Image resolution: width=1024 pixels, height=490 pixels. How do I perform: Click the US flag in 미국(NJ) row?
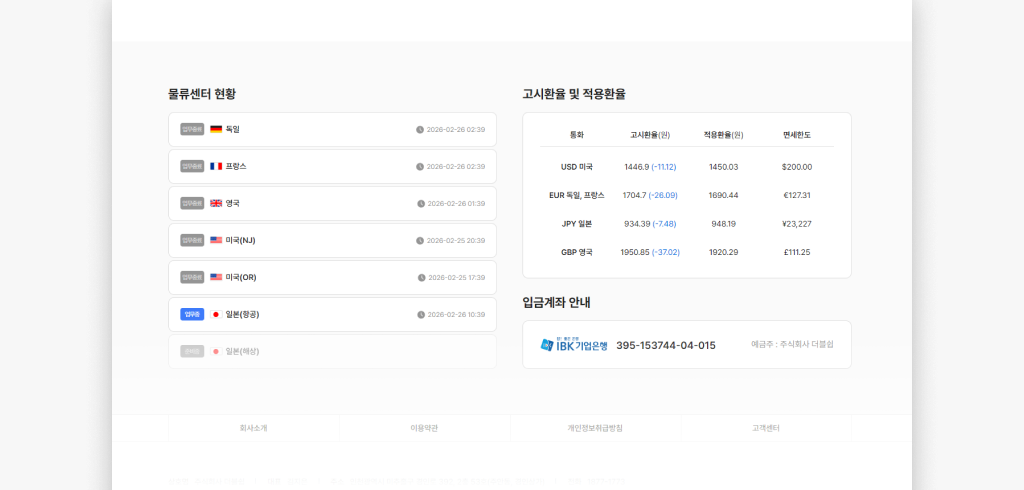tap(216, 240)
